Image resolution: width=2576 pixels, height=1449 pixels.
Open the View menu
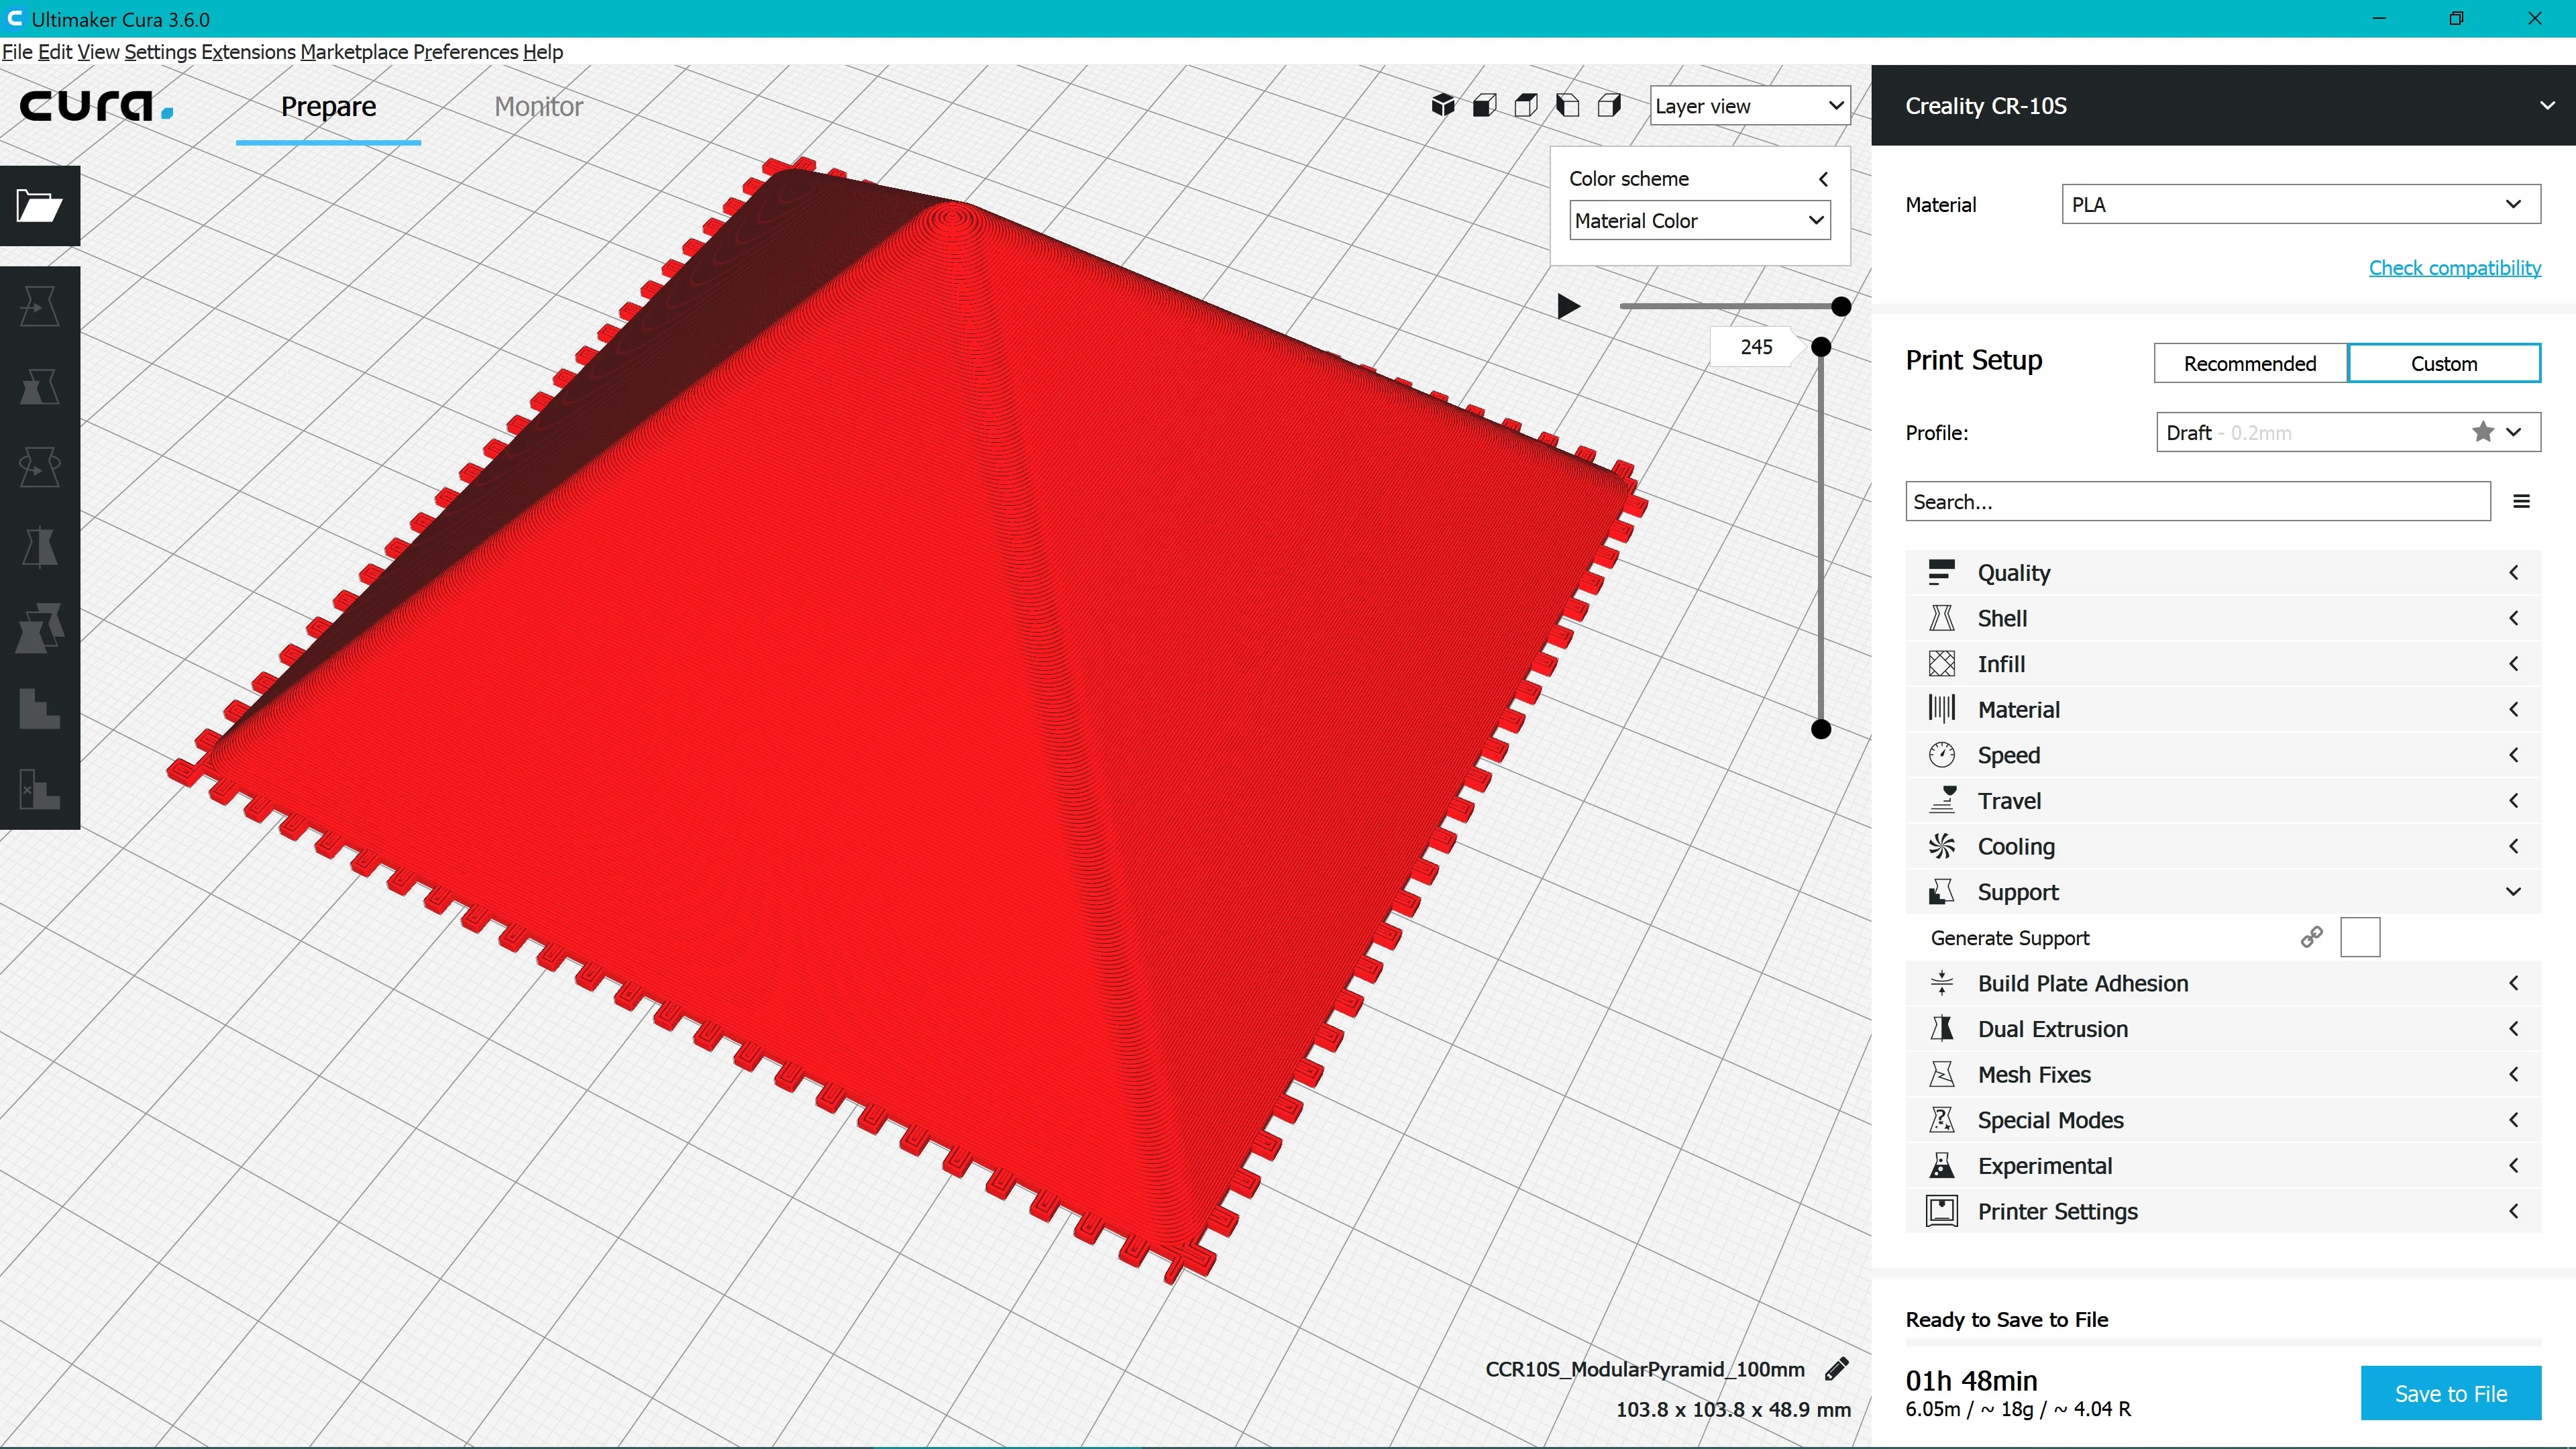(98, 52)
